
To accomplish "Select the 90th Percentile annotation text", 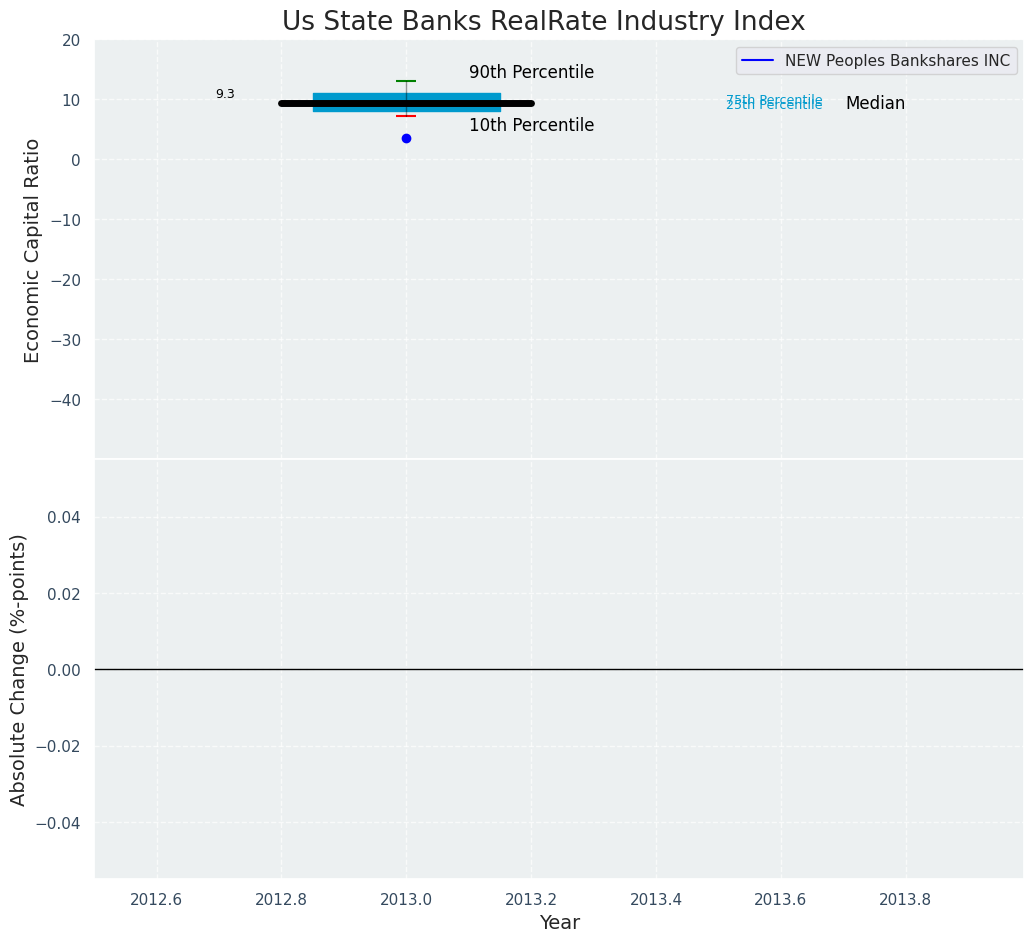I will (531, 72).
